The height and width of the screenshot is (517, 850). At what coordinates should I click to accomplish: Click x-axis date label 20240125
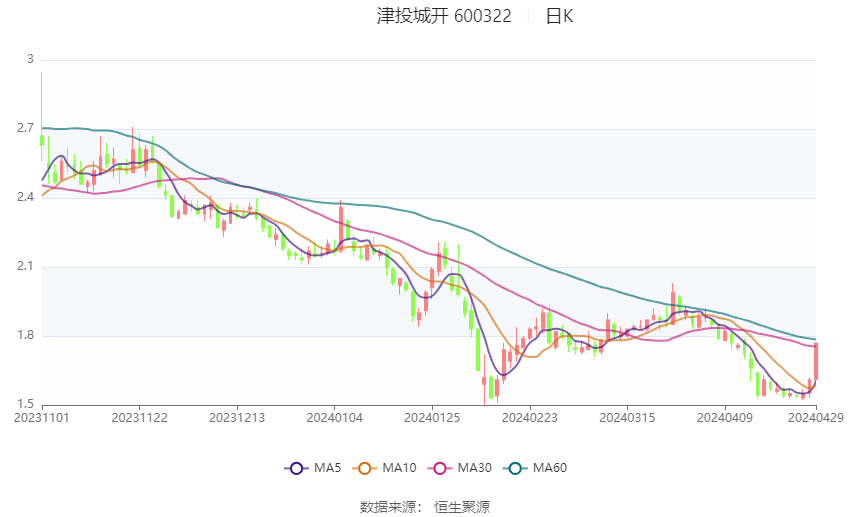[x=432, y=418]
